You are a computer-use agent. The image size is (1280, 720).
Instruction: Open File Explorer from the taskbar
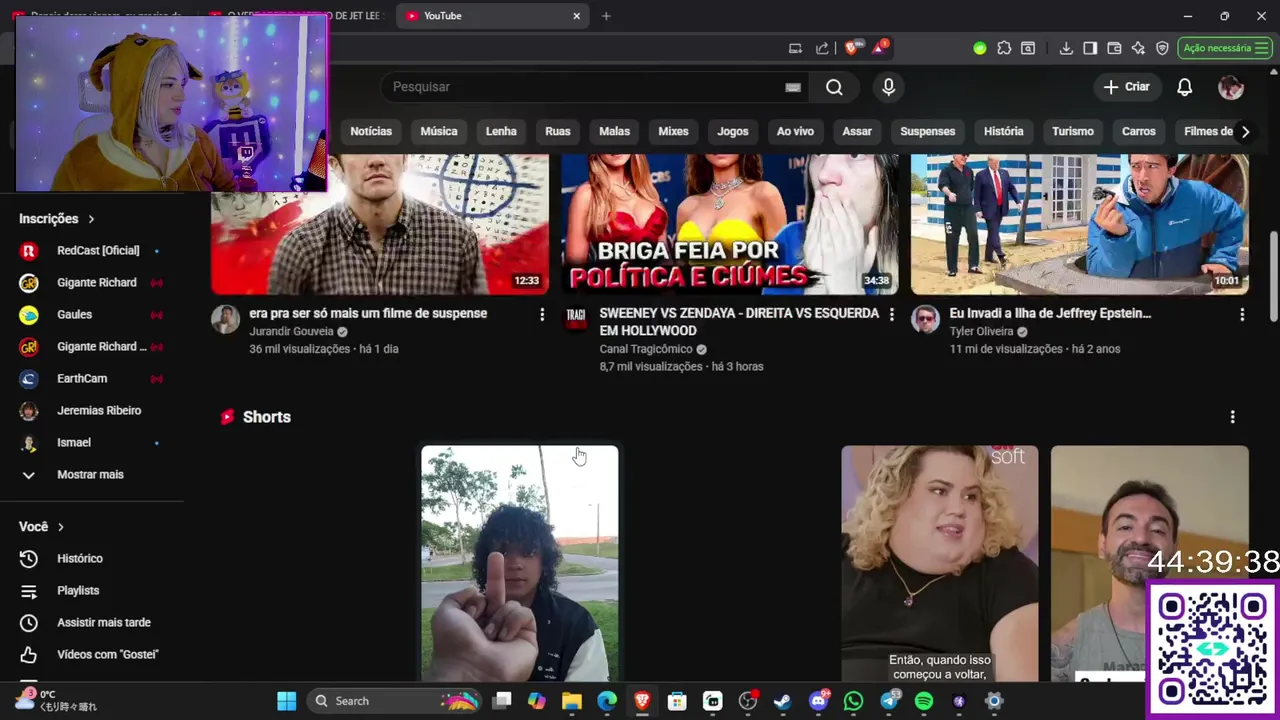(572, 701)
